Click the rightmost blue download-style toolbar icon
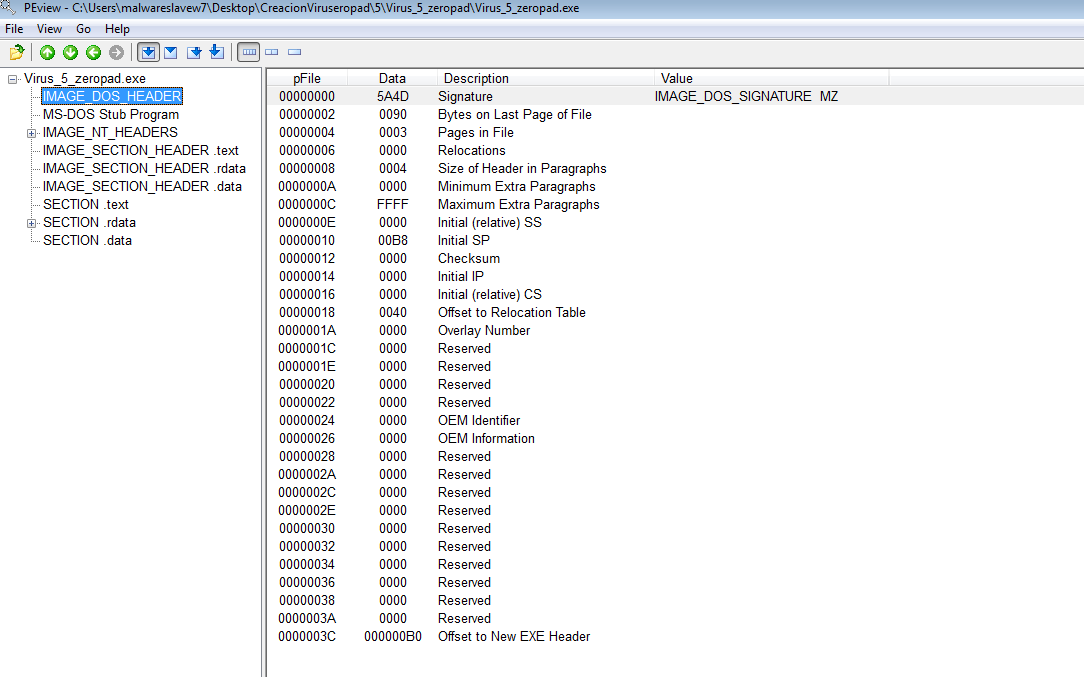Image resolution: width=1084 pixels, height=677 pixels. pos(216,52)
